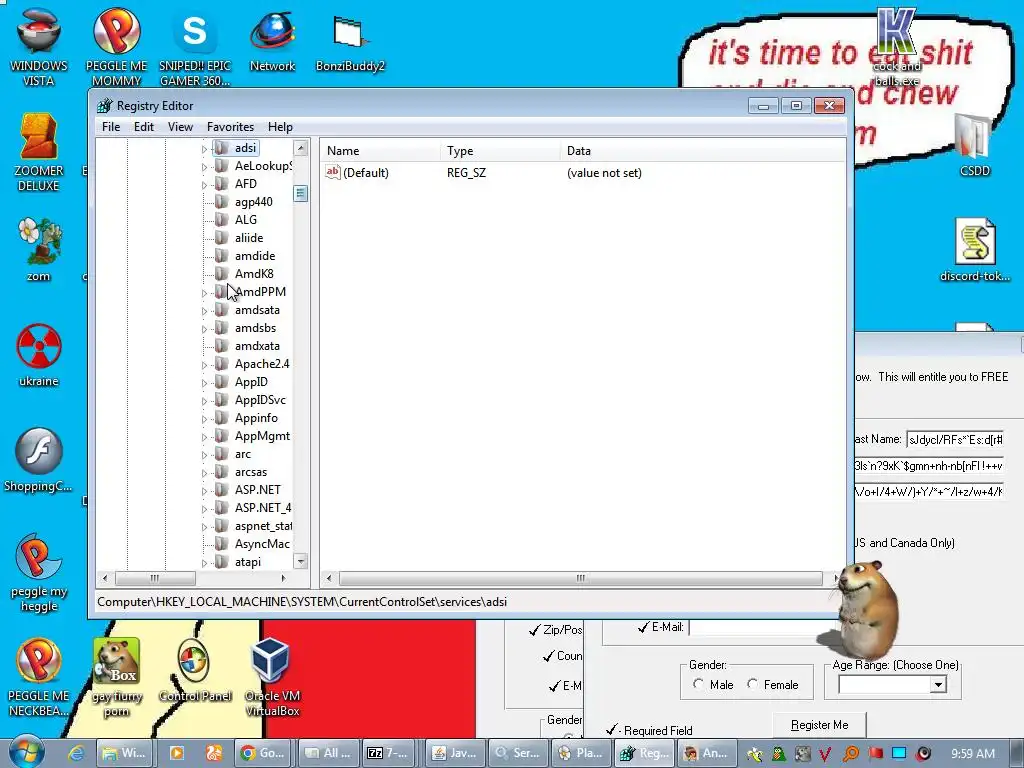Expand the amdsata registry key

tap(204, 312)
